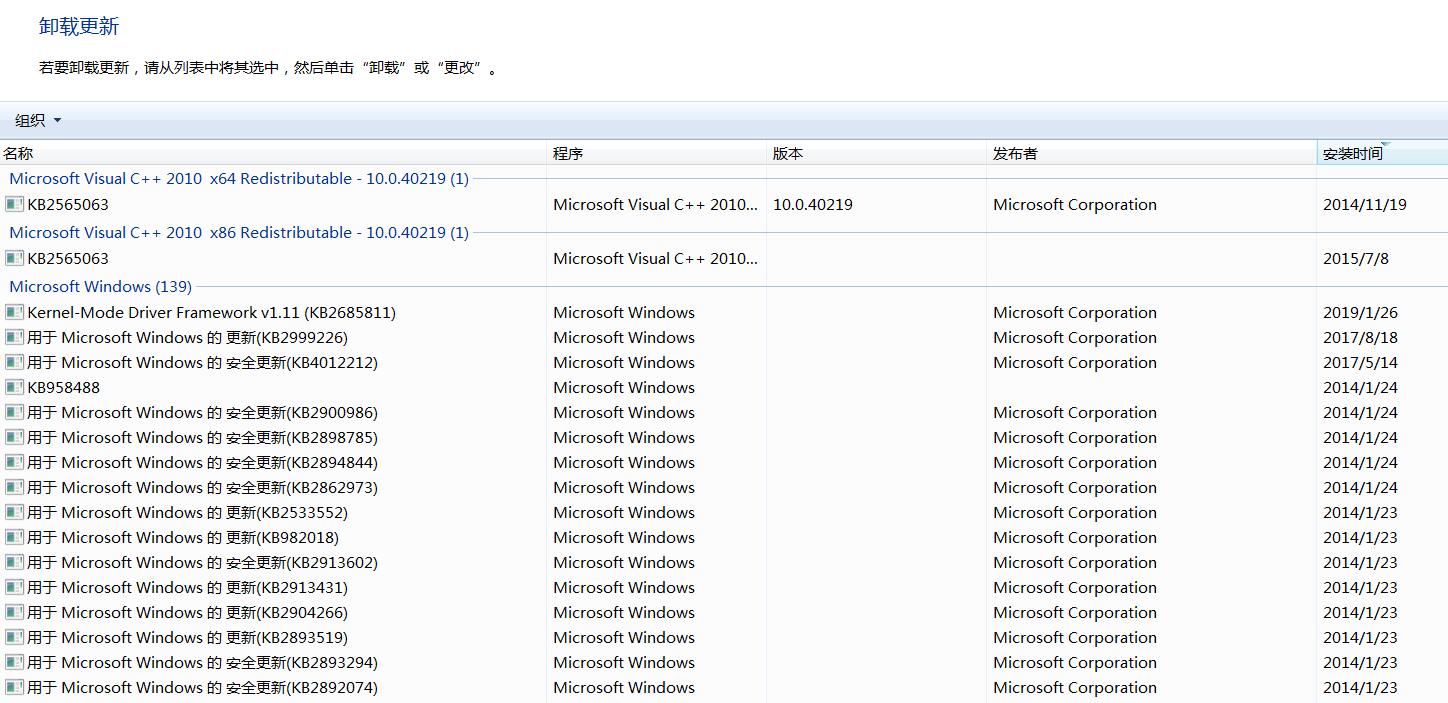
Task: Select the 更新(KB2913431) entry
Action: 188,587
